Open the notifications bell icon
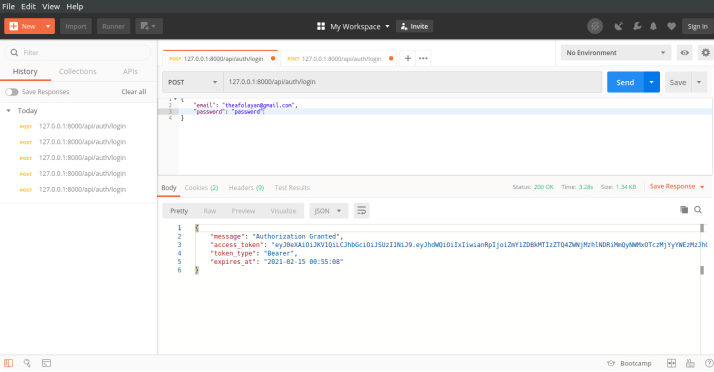Viewport: 714px width, 372px height. (653, 26)
